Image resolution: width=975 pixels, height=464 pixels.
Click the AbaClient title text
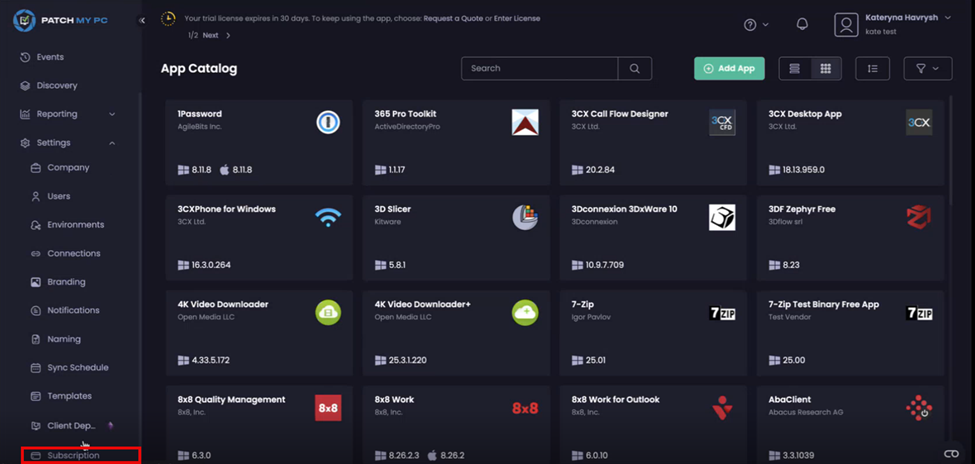click(790, 399)
